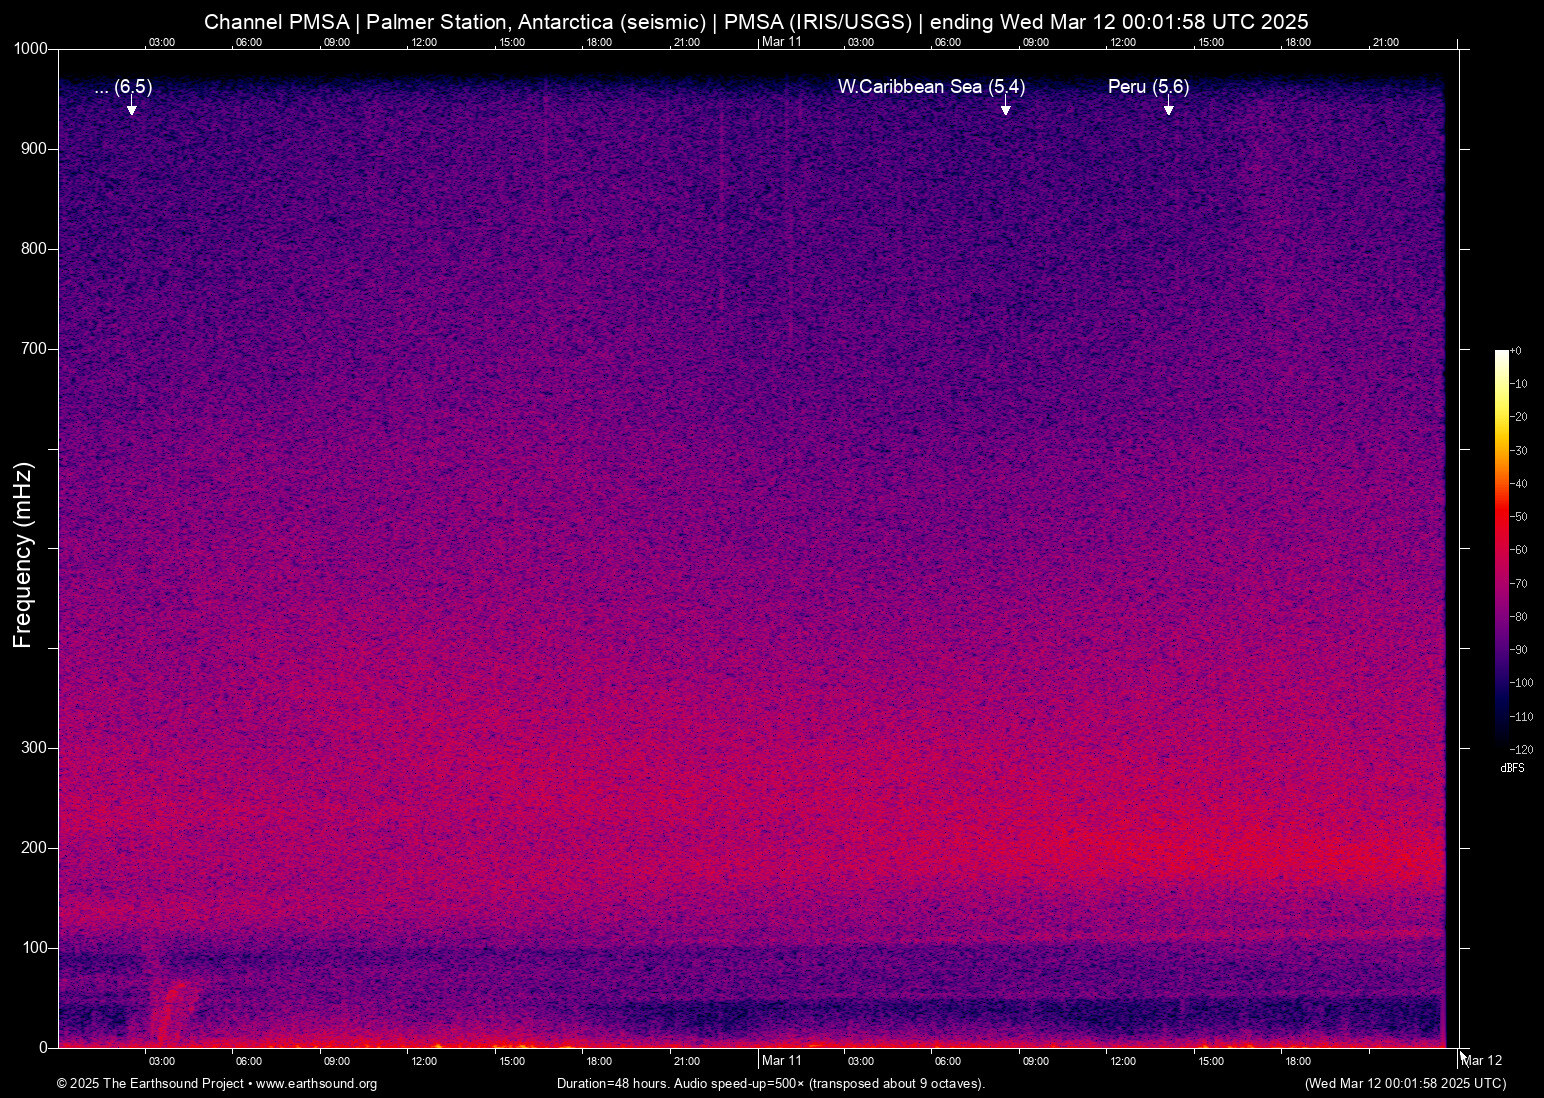Select the W.Caribbean Sea (5.4) event label

931,87
